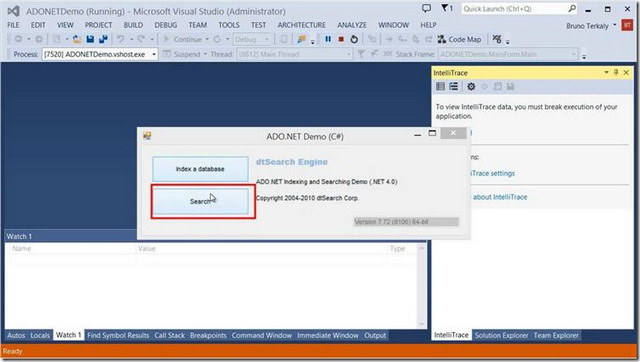This screenshot has width=640, height=362.
Task: Stop debugging with the red square icon
Action: click(341, 39)
